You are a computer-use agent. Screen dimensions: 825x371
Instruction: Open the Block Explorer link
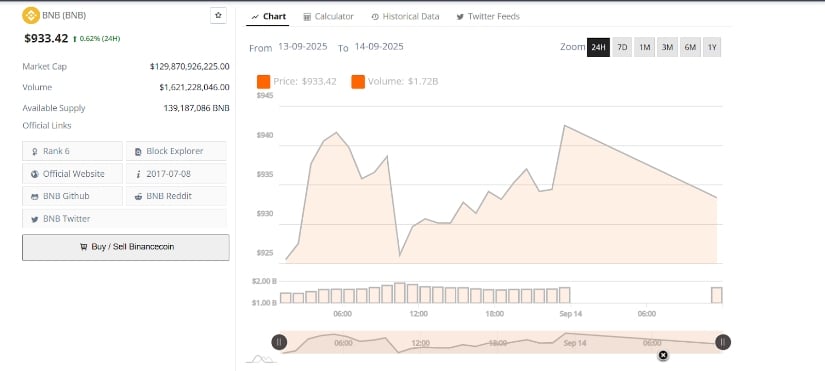coord(176,151)
